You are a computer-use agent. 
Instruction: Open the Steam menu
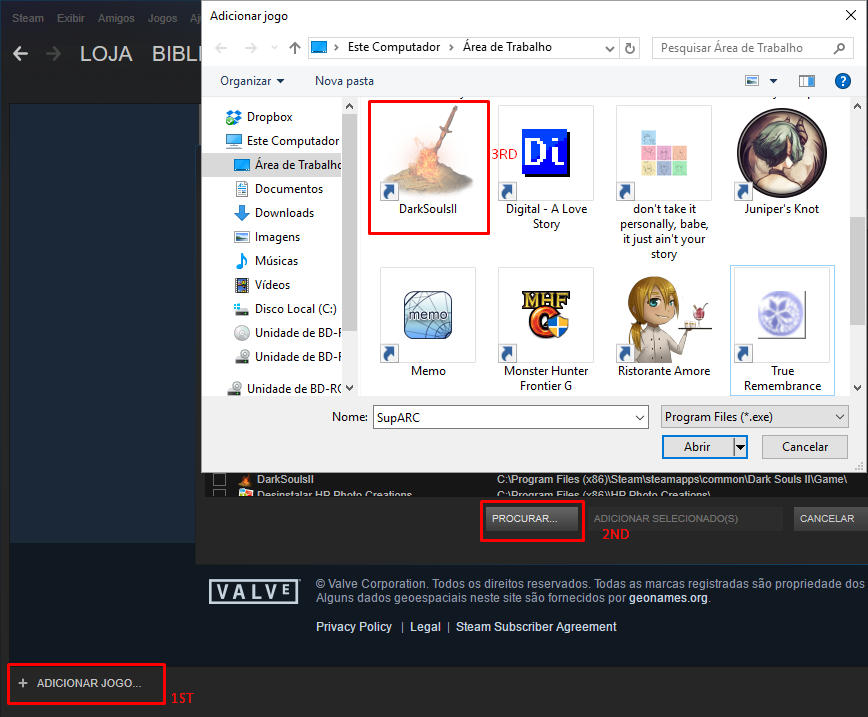28,18
